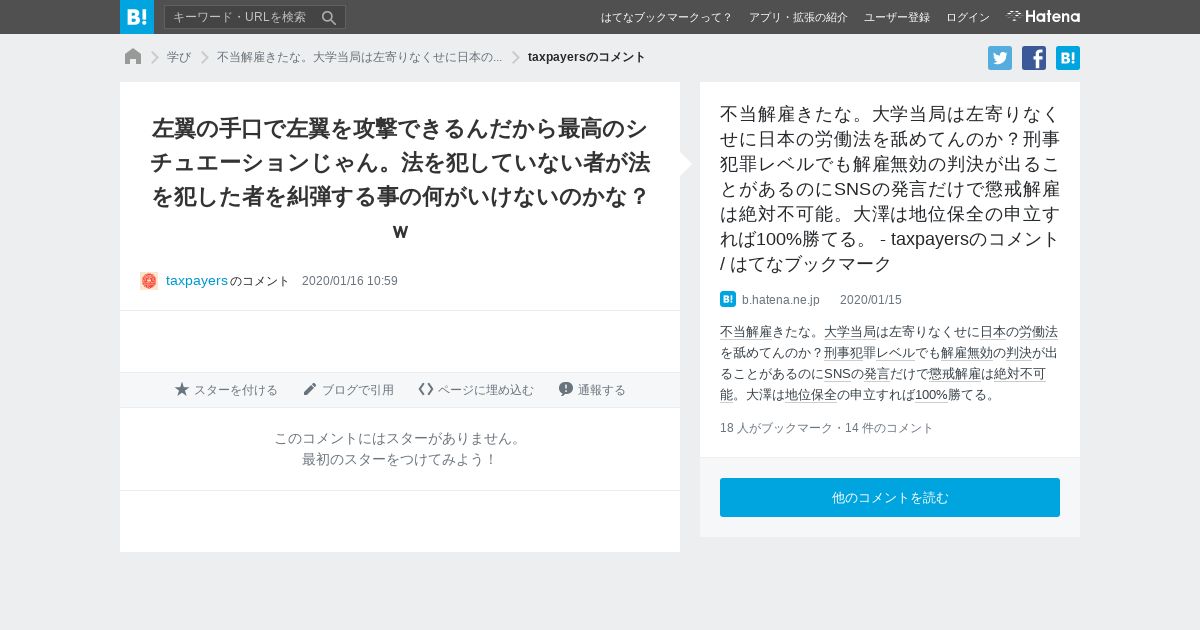Click the Hatena Bookmark B! logo
The height and width of the screenshot is (630, 1200).
click(137, 17)
